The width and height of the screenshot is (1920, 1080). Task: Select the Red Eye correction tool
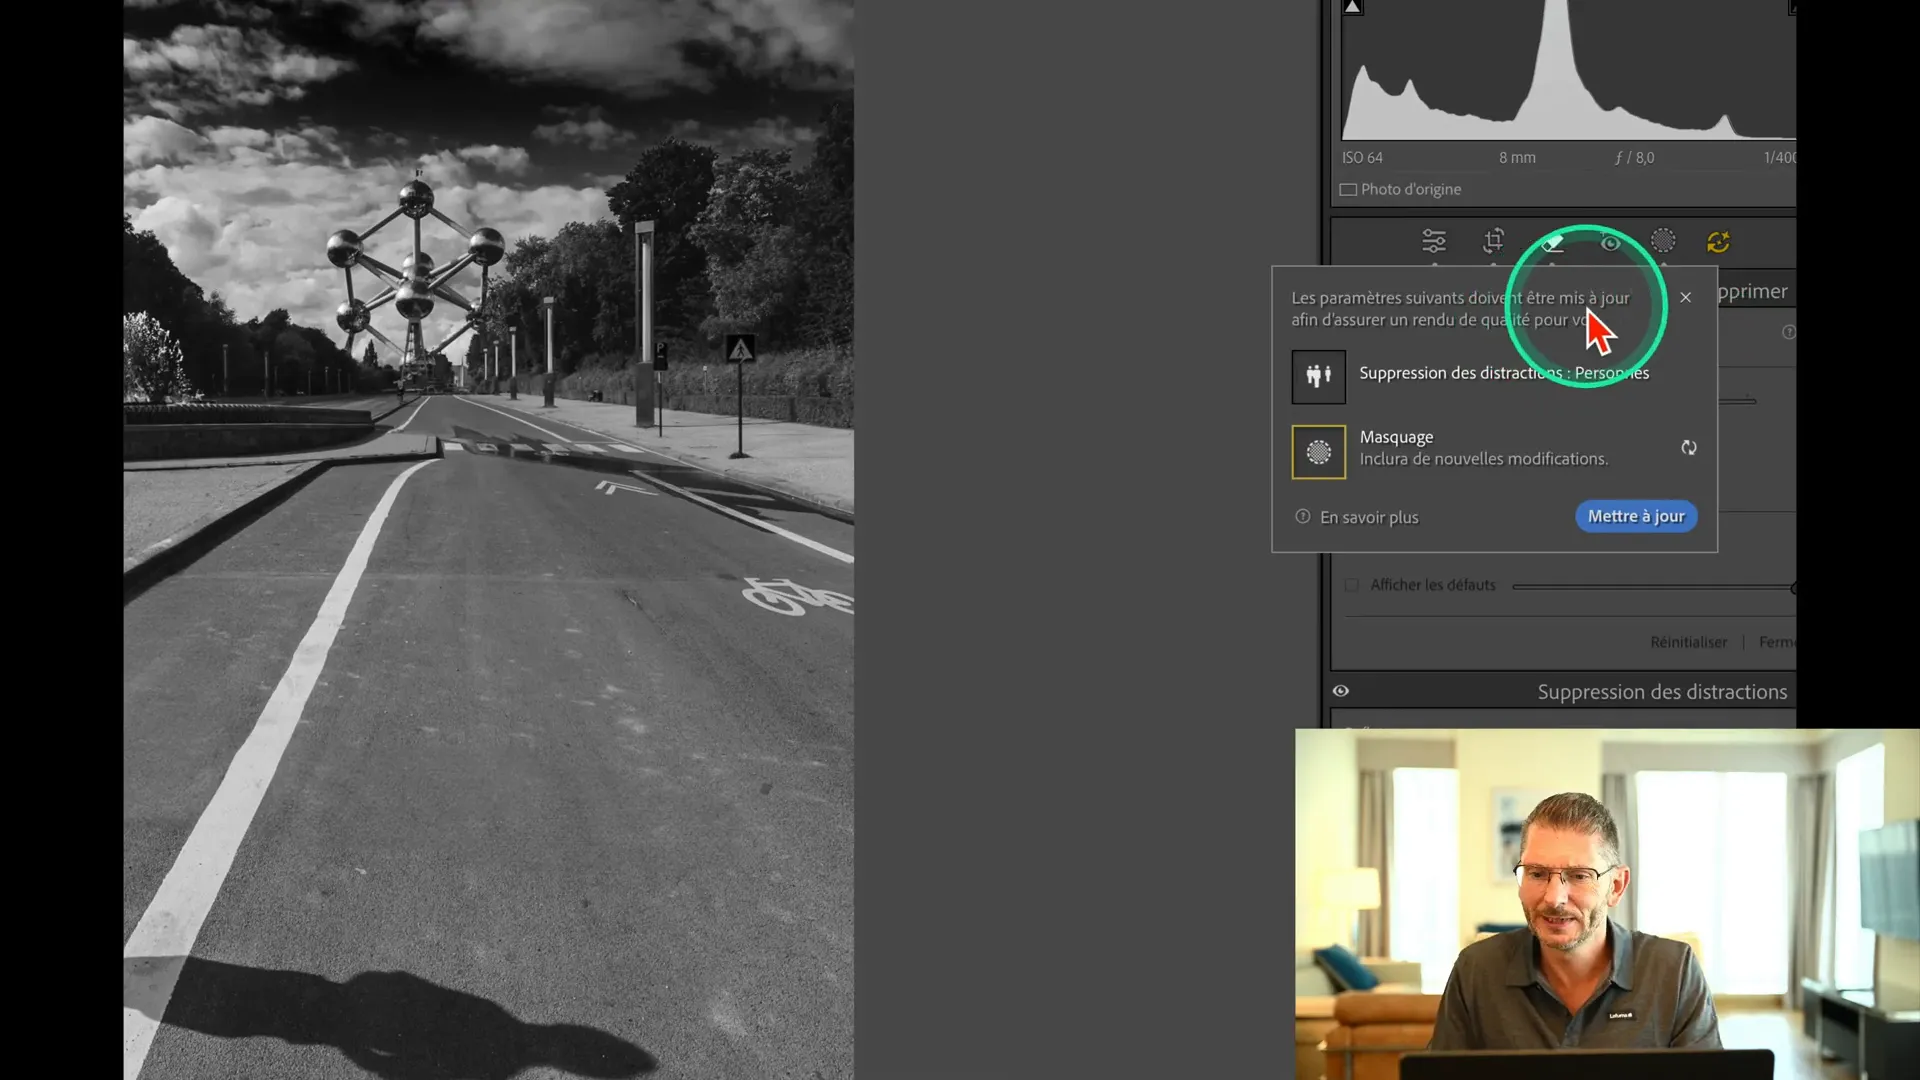point(1610,242)
